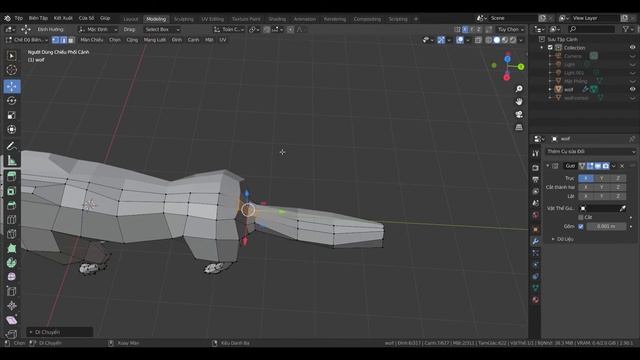Switch to the Shading workspace tab

click(x=277, y=19)
